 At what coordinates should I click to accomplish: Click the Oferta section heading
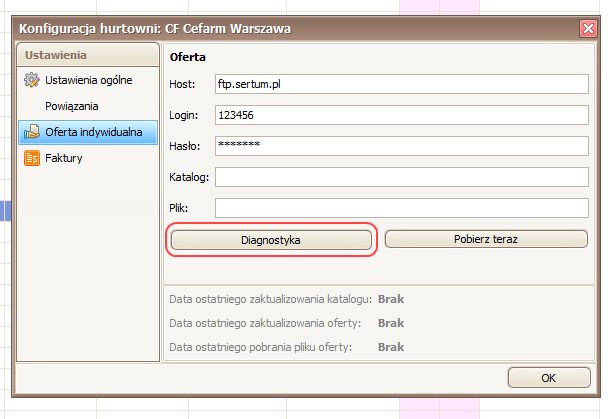coord(188,57)
